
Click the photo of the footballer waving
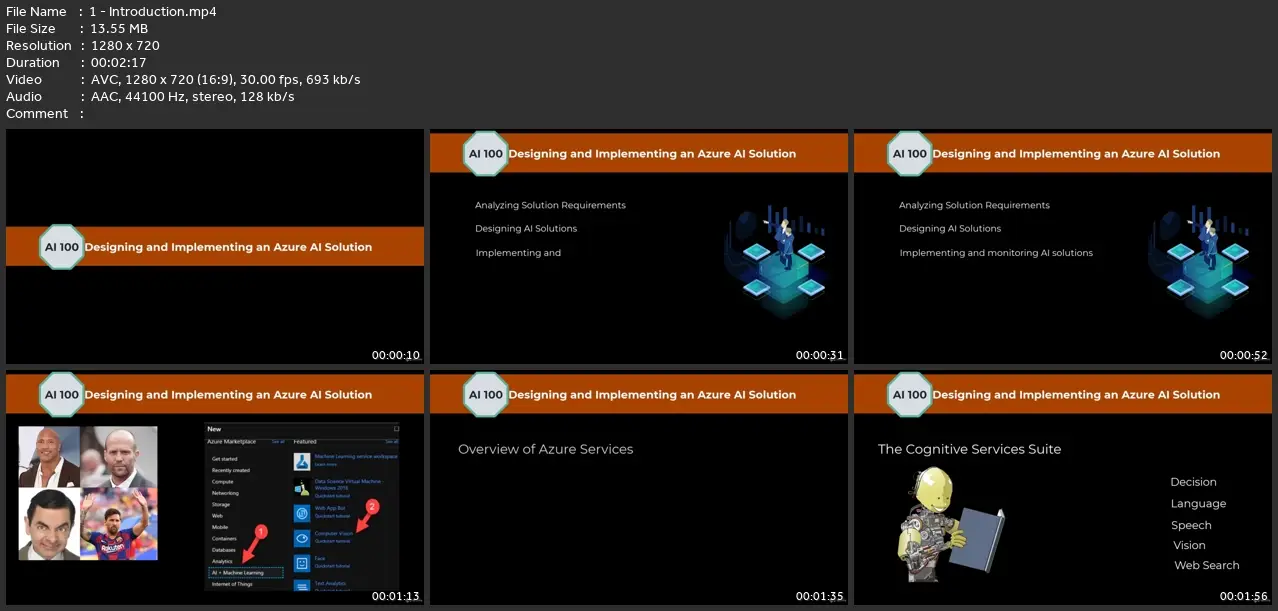(x=119, y=525)
